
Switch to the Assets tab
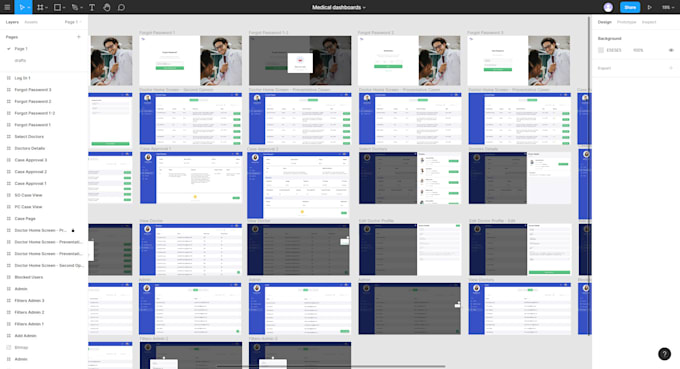[31, 22]
